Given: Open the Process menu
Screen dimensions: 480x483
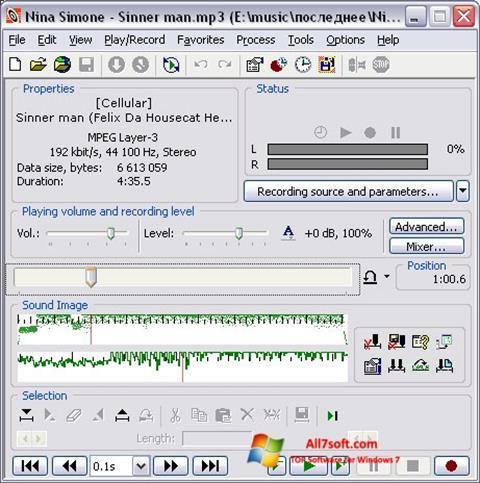Looking at the screenshot, I should (256, 40).
